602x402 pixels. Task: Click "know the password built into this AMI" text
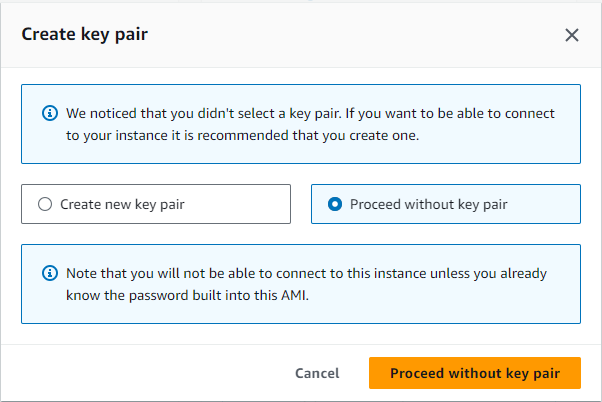(187, 295)
